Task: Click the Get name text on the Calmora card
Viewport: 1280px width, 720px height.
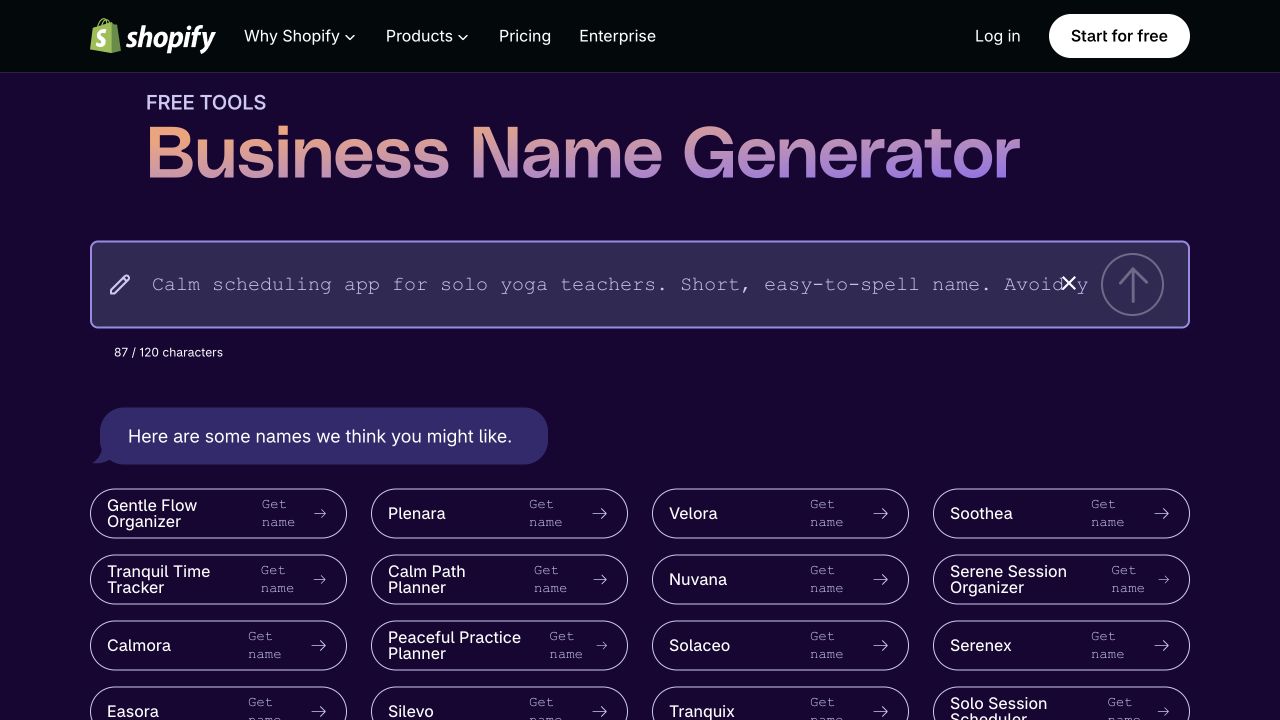Action: [x=264, y=646]
